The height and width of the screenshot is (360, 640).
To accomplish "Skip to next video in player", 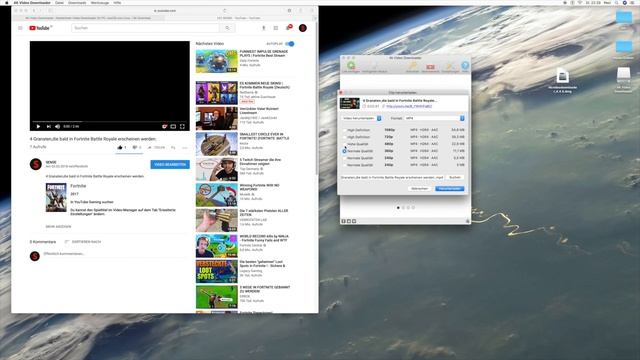I will pos(49,127).
